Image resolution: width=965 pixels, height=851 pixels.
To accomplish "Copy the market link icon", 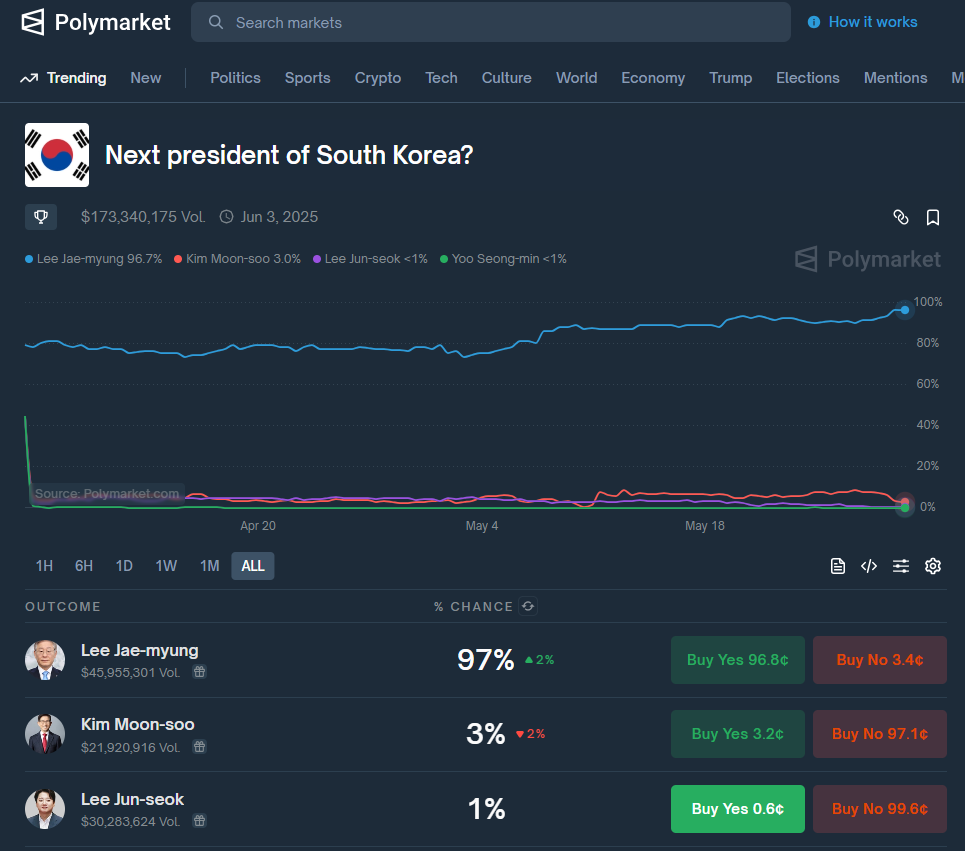I will [900, 217].
